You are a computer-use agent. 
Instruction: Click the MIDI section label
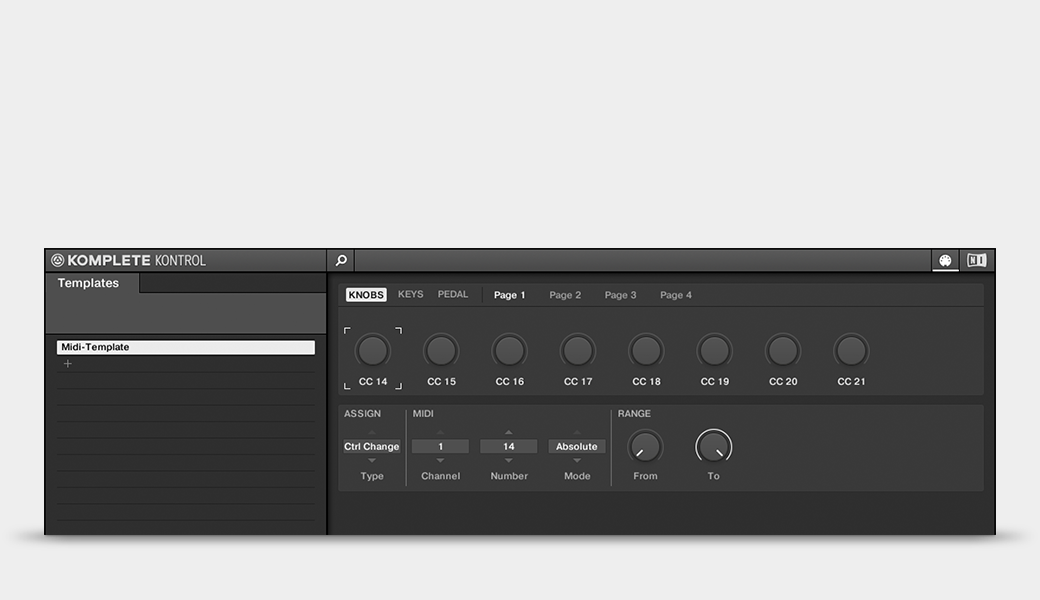coord(423,414)
